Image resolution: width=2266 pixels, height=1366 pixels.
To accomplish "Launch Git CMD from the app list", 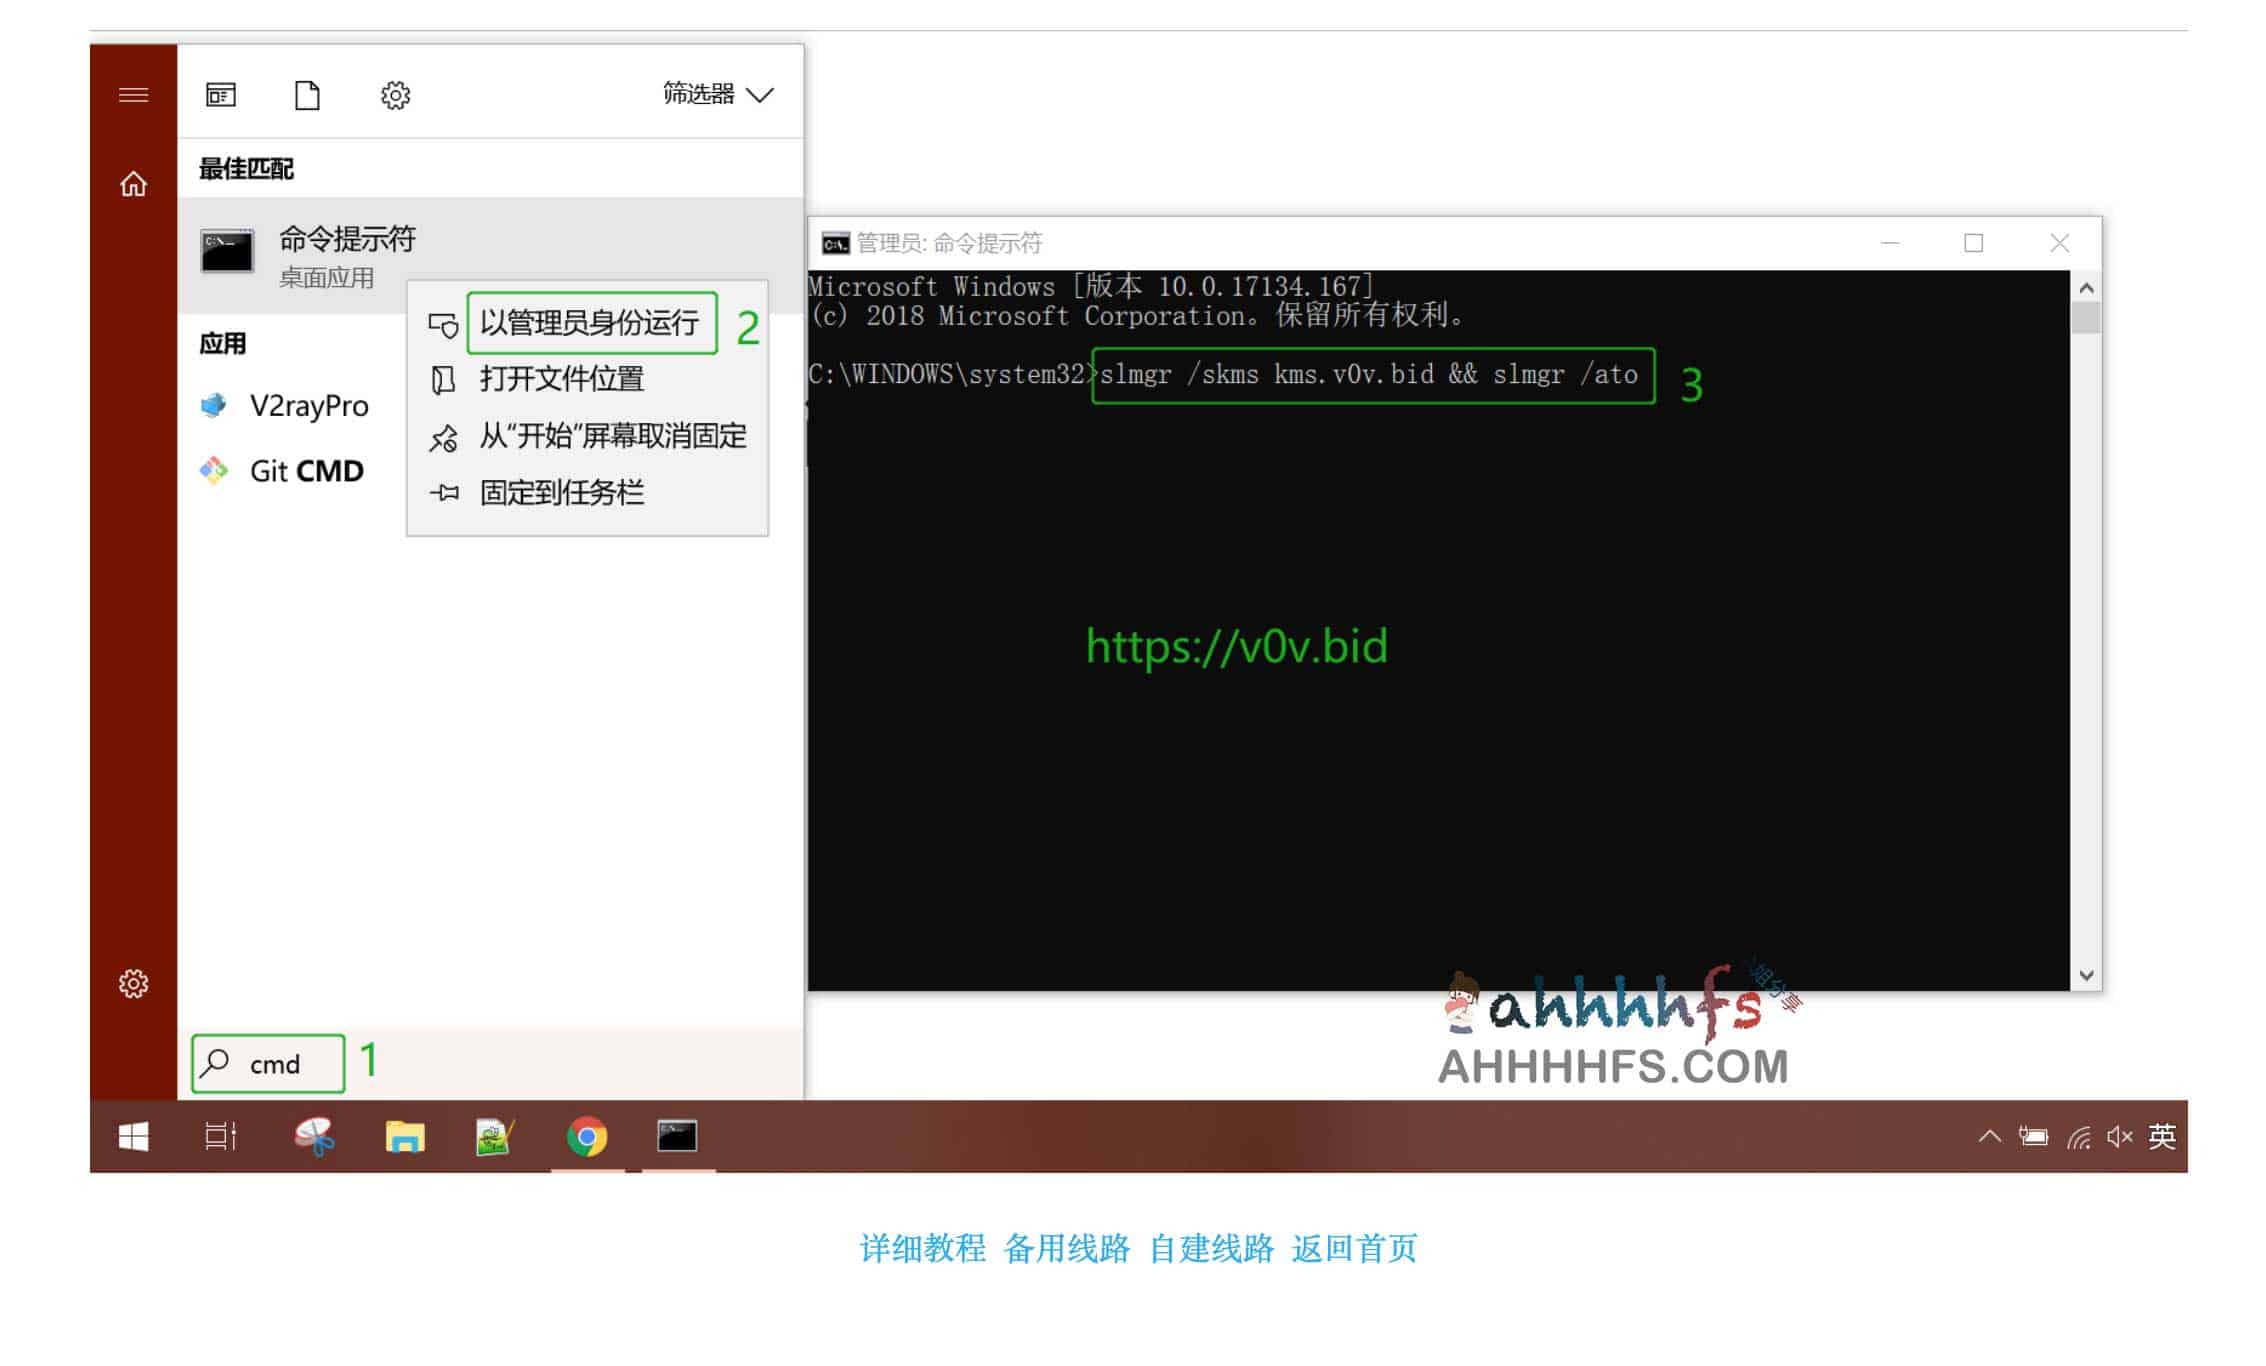I will point(305,470).
